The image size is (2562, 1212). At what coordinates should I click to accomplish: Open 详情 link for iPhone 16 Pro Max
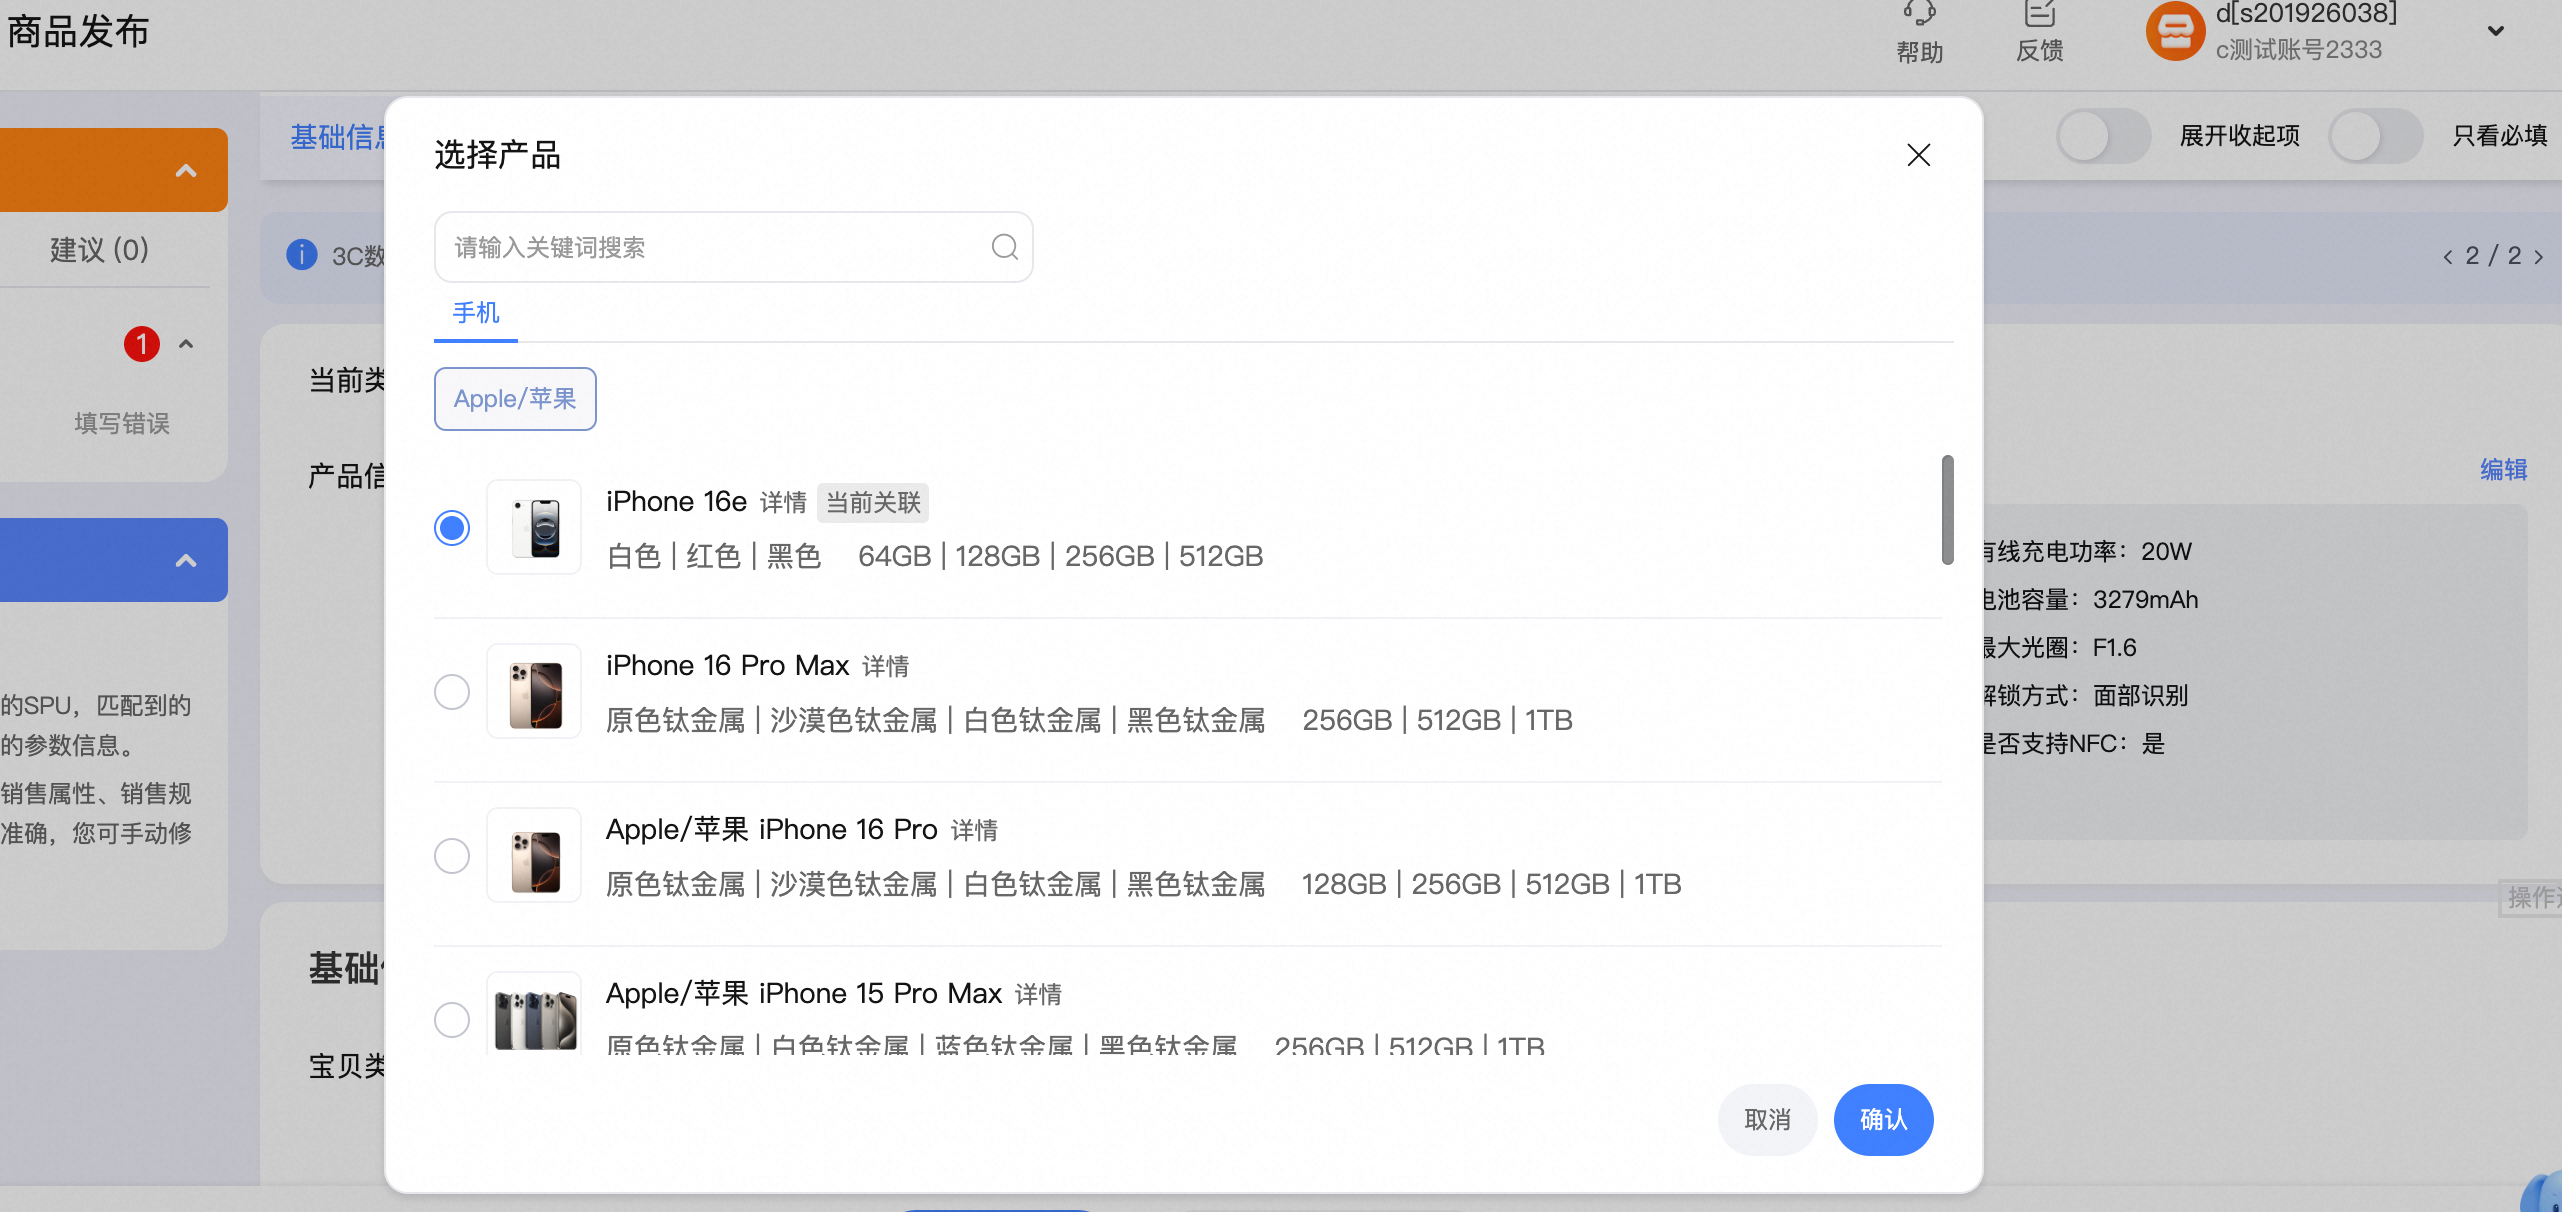pos(885,666)
